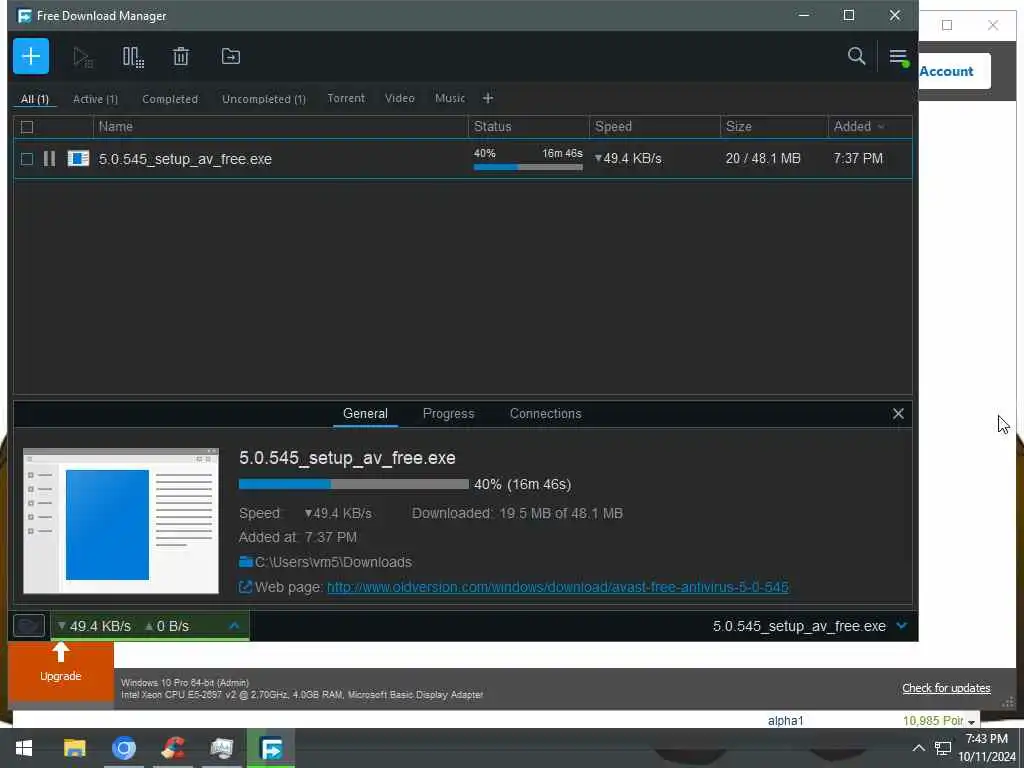Select the Music filter tab
The image size is (1024, 768).
[450, 98]
